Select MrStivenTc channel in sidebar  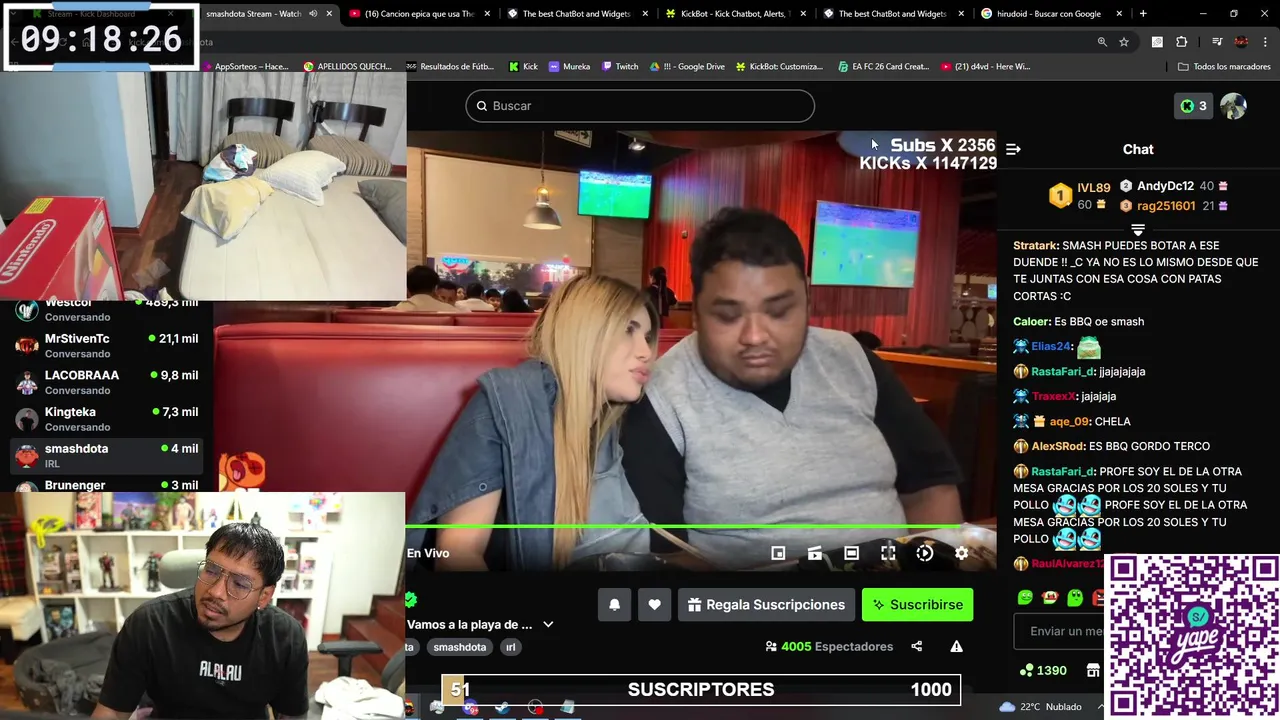106,345
